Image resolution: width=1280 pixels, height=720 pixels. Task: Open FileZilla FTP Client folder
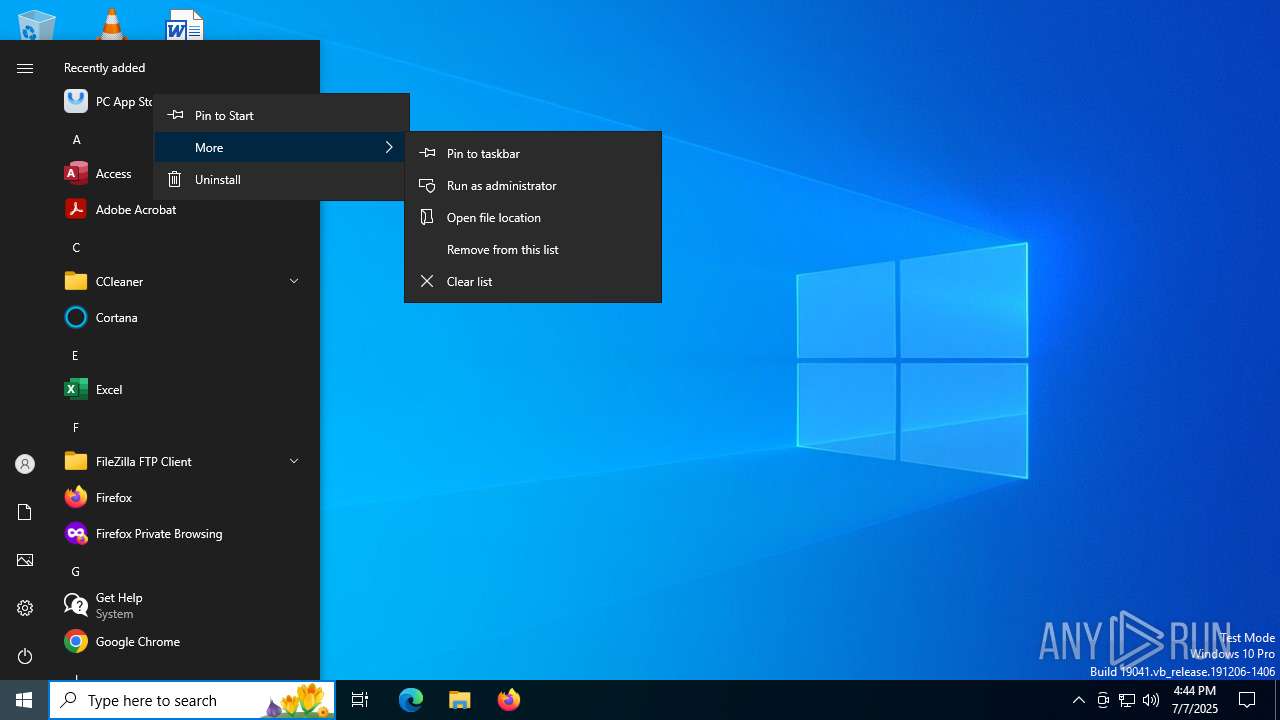[185, 461]
